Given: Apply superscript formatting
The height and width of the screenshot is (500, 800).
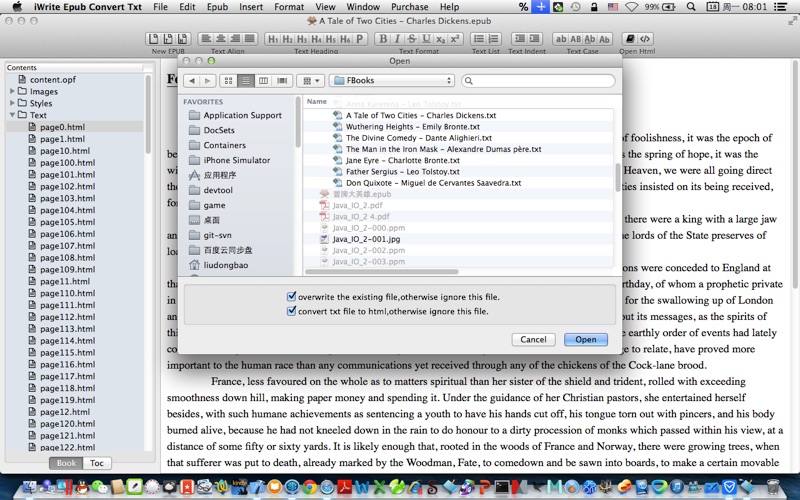Looking at the screenshot, I should click(x=455, y=39).
